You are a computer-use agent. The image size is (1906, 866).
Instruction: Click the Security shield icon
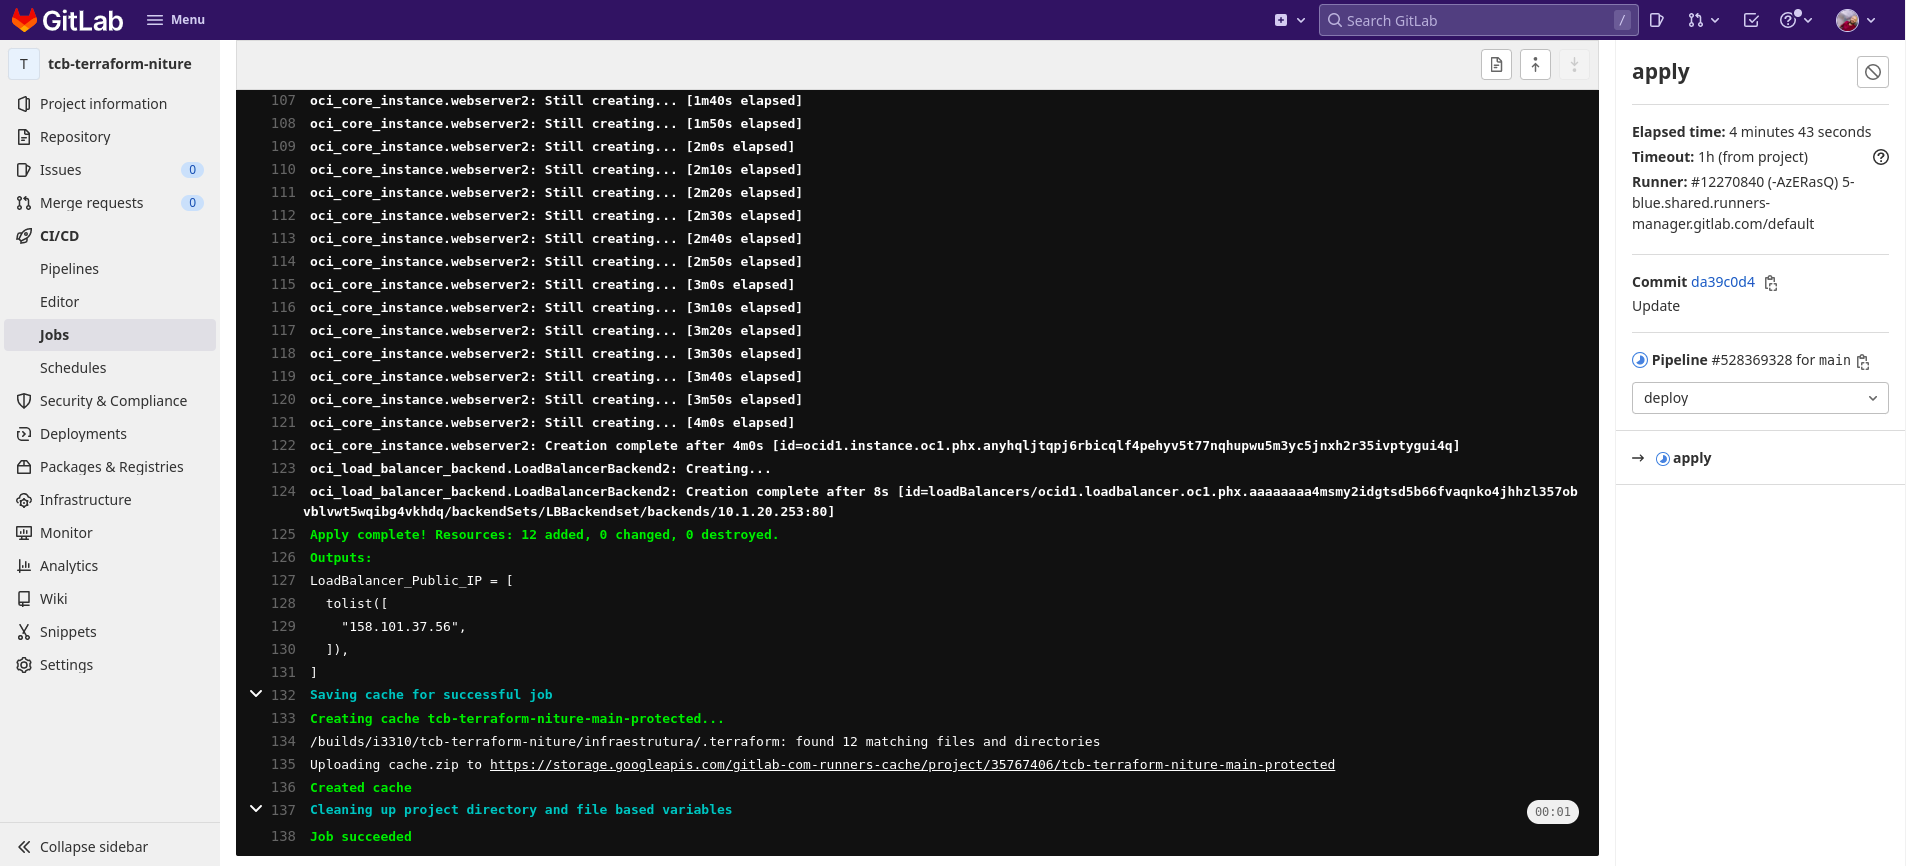coord(24,401)
